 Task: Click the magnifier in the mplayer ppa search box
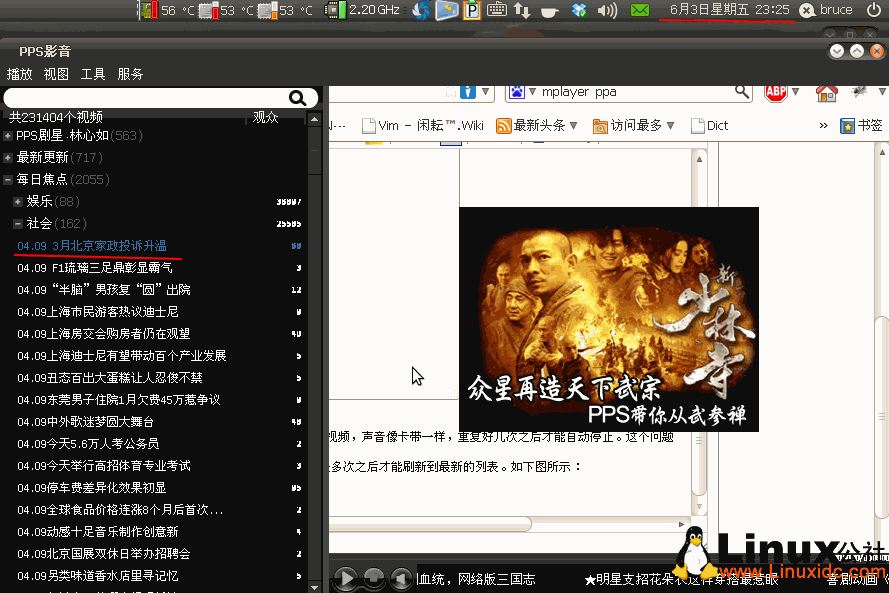coord(741,90)
